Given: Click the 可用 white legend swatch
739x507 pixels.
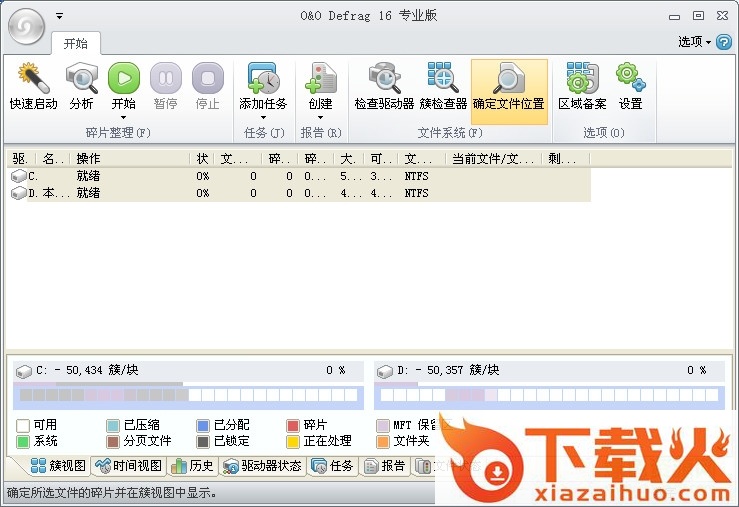Looking at the screenshot, I should [23, 425].
